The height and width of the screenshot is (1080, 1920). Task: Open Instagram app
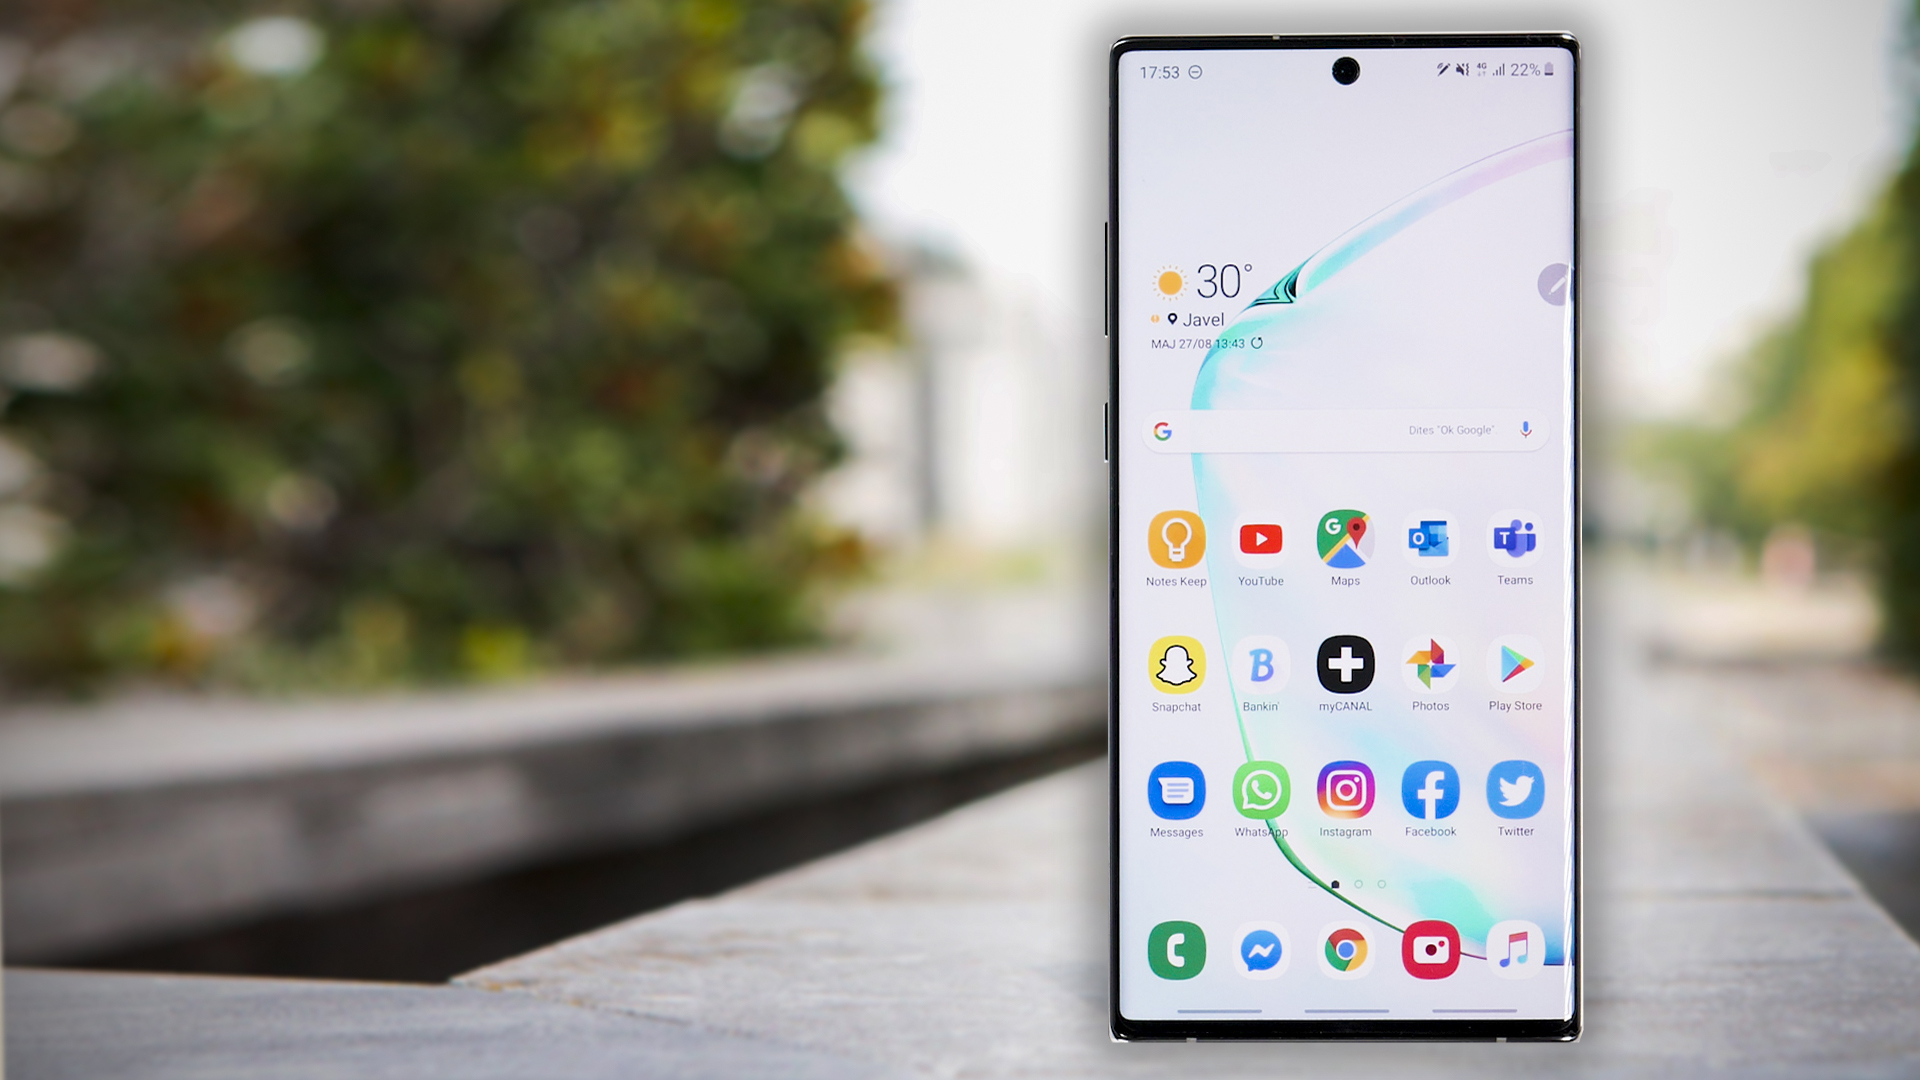tap(1345, 790)
